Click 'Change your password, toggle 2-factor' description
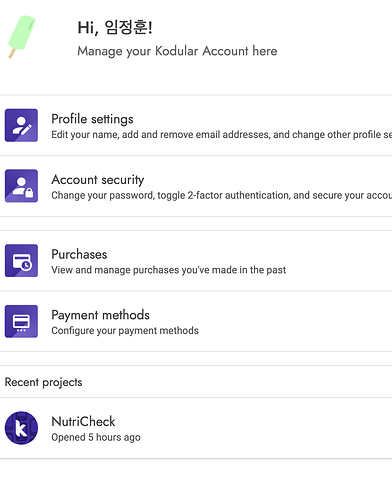 tap(221, 195)
